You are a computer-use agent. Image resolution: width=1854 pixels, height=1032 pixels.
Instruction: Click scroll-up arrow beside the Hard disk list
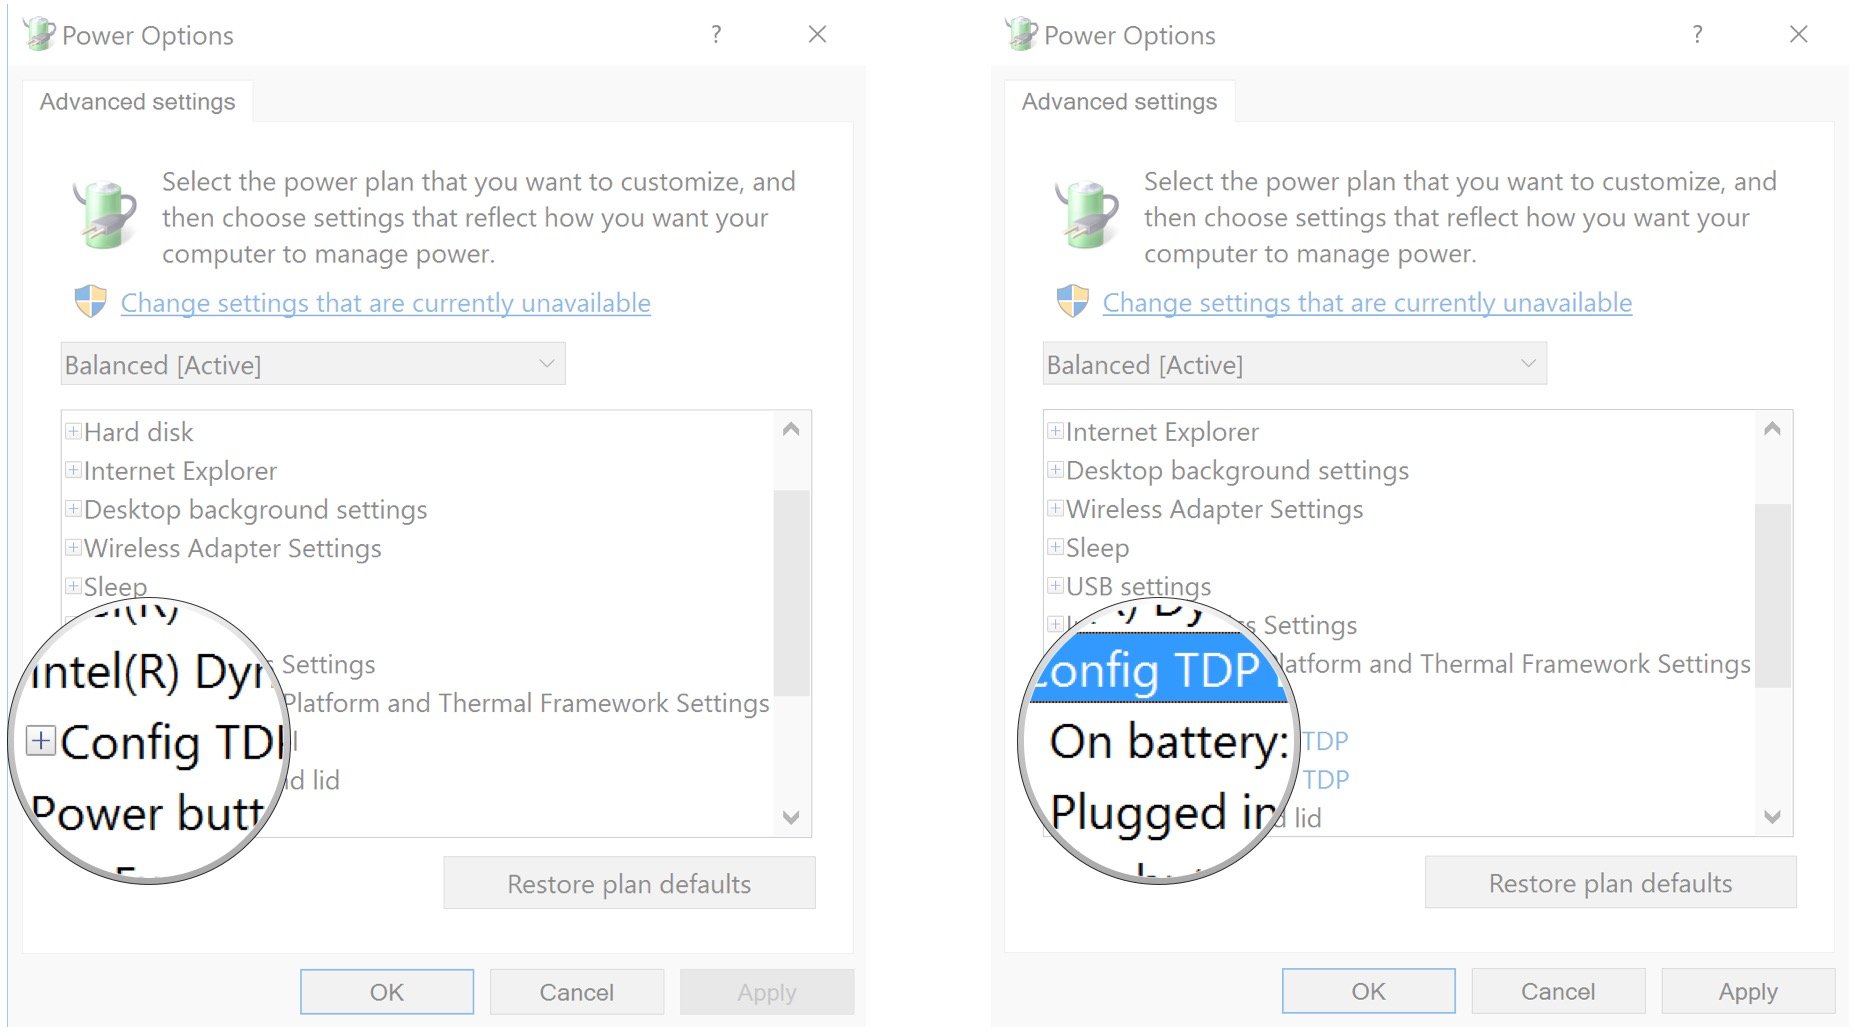click(x=791, y=430)
